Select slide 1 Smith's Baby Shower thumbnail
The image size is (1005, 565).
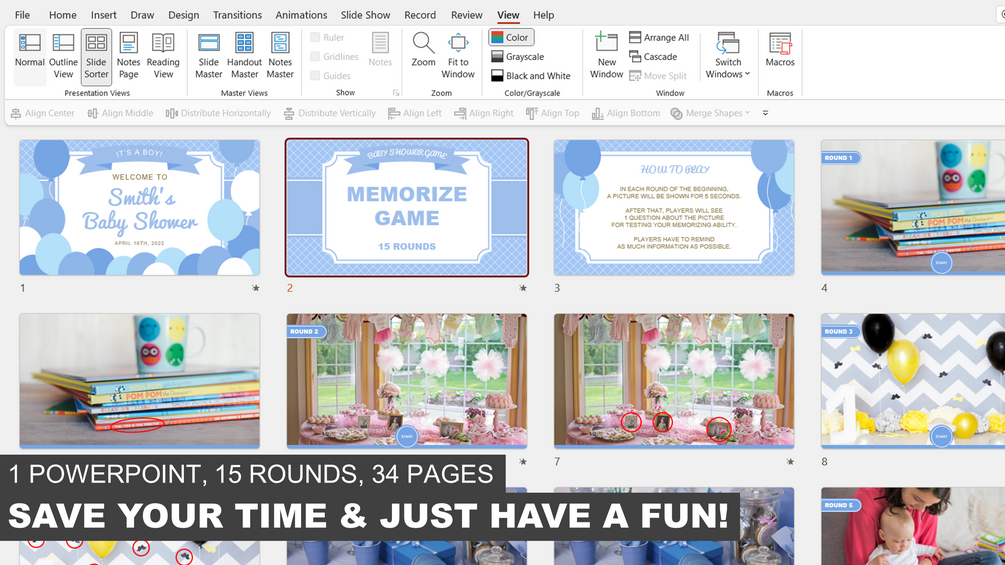tap(140, 208)
